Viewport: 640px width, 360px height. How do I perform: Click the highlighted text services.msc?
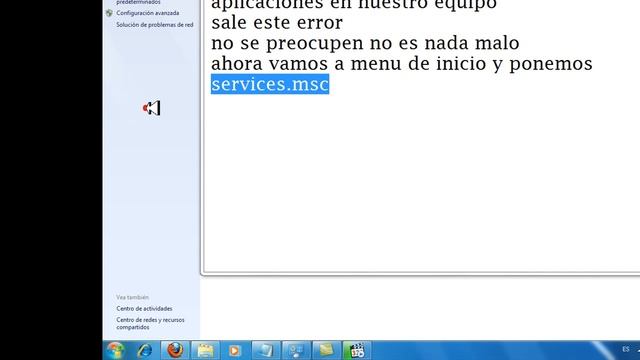[x=270, y=84]
